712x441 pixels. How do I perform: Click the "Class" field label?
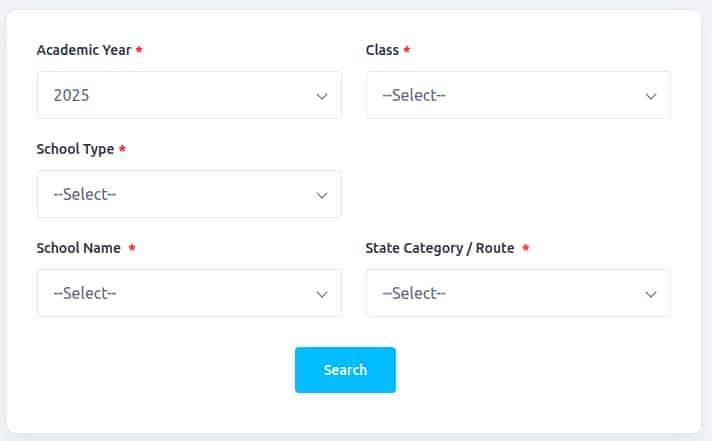382,50
